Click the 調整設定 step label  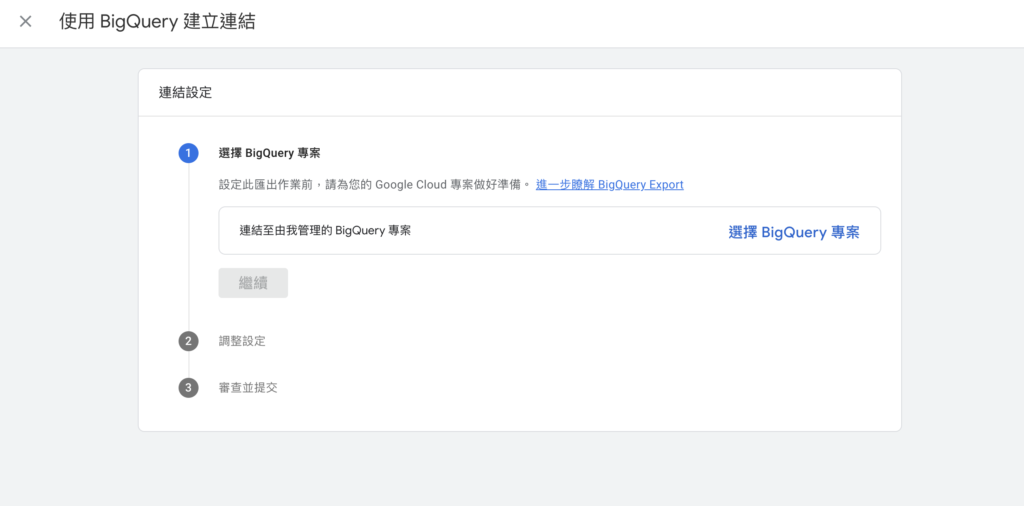point(242,341)
